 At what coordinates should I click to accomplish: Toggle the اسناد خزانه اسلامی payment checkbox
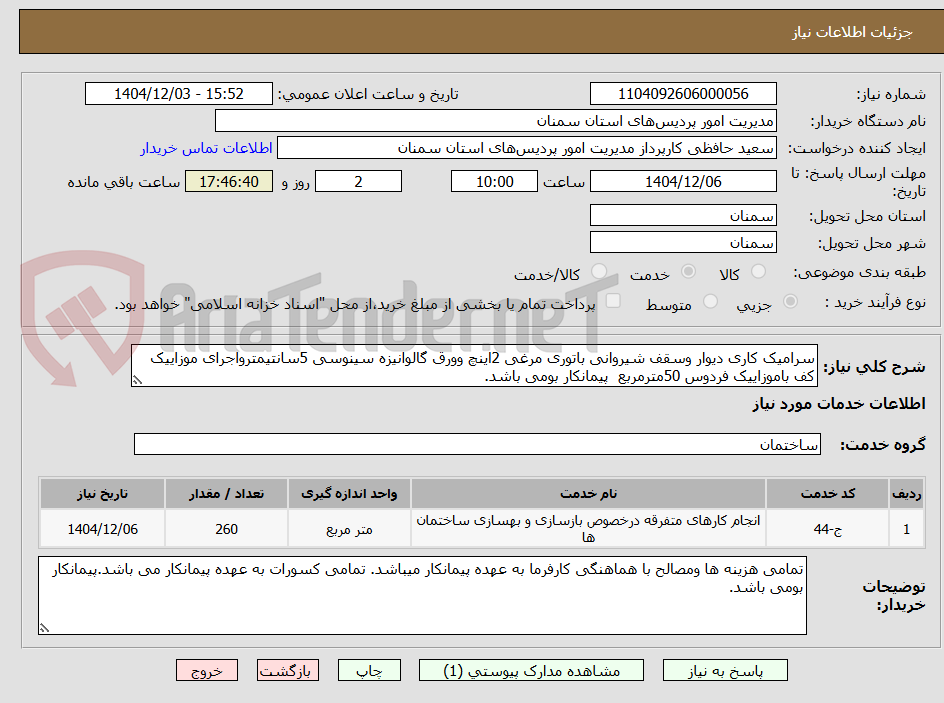613,300
